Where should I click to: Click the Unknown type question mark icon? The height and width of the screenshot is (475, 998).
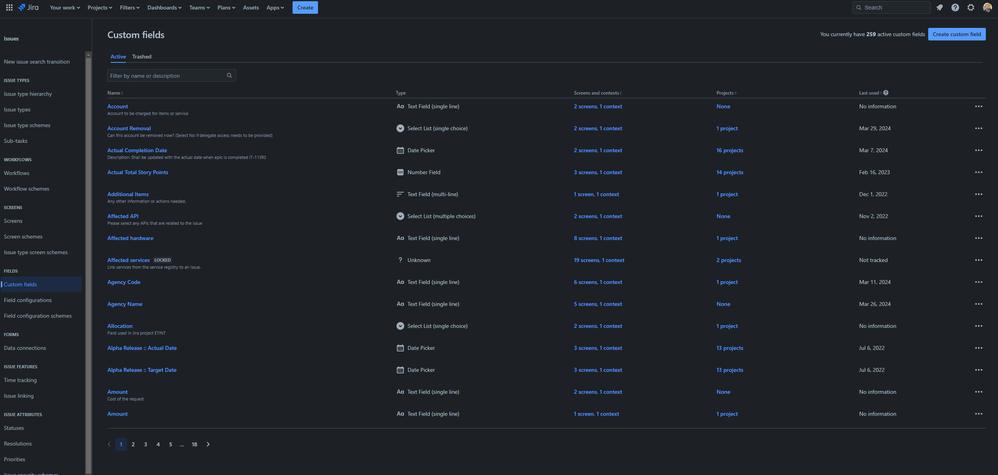pos(400,260)
